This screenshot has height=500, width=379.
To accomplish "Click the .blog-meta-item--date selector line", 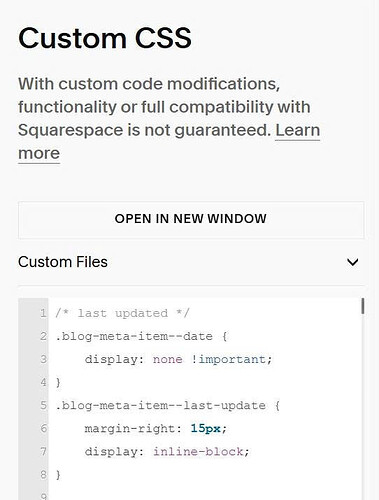I will [x=141, y=336].
